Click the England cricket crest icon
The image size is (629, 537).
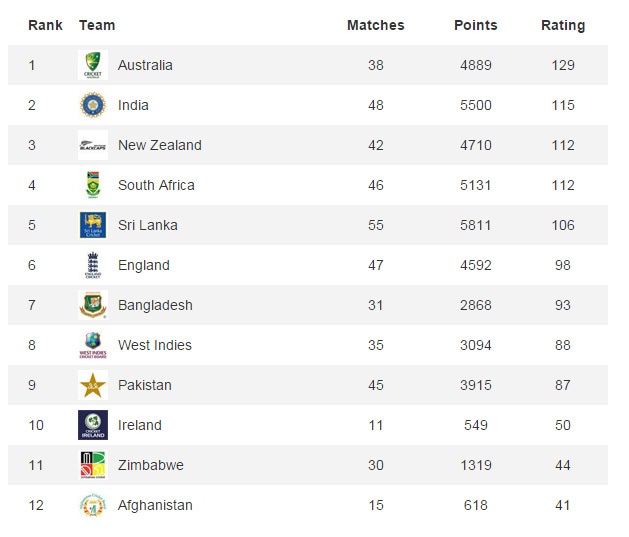[x=93, y=265]
